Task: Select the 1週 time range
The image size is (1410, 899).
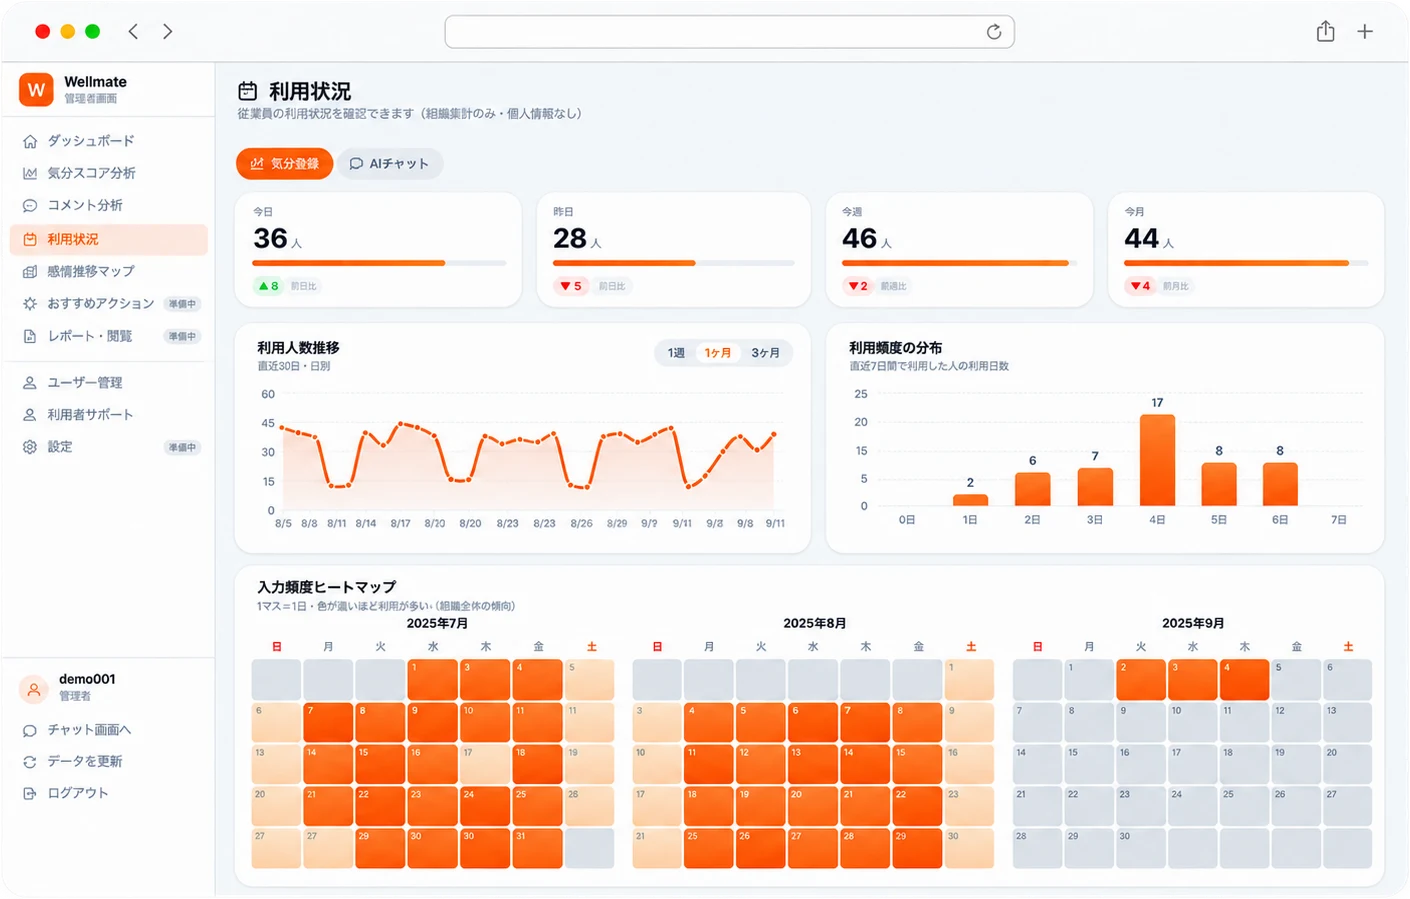Action: click(677, 353)
